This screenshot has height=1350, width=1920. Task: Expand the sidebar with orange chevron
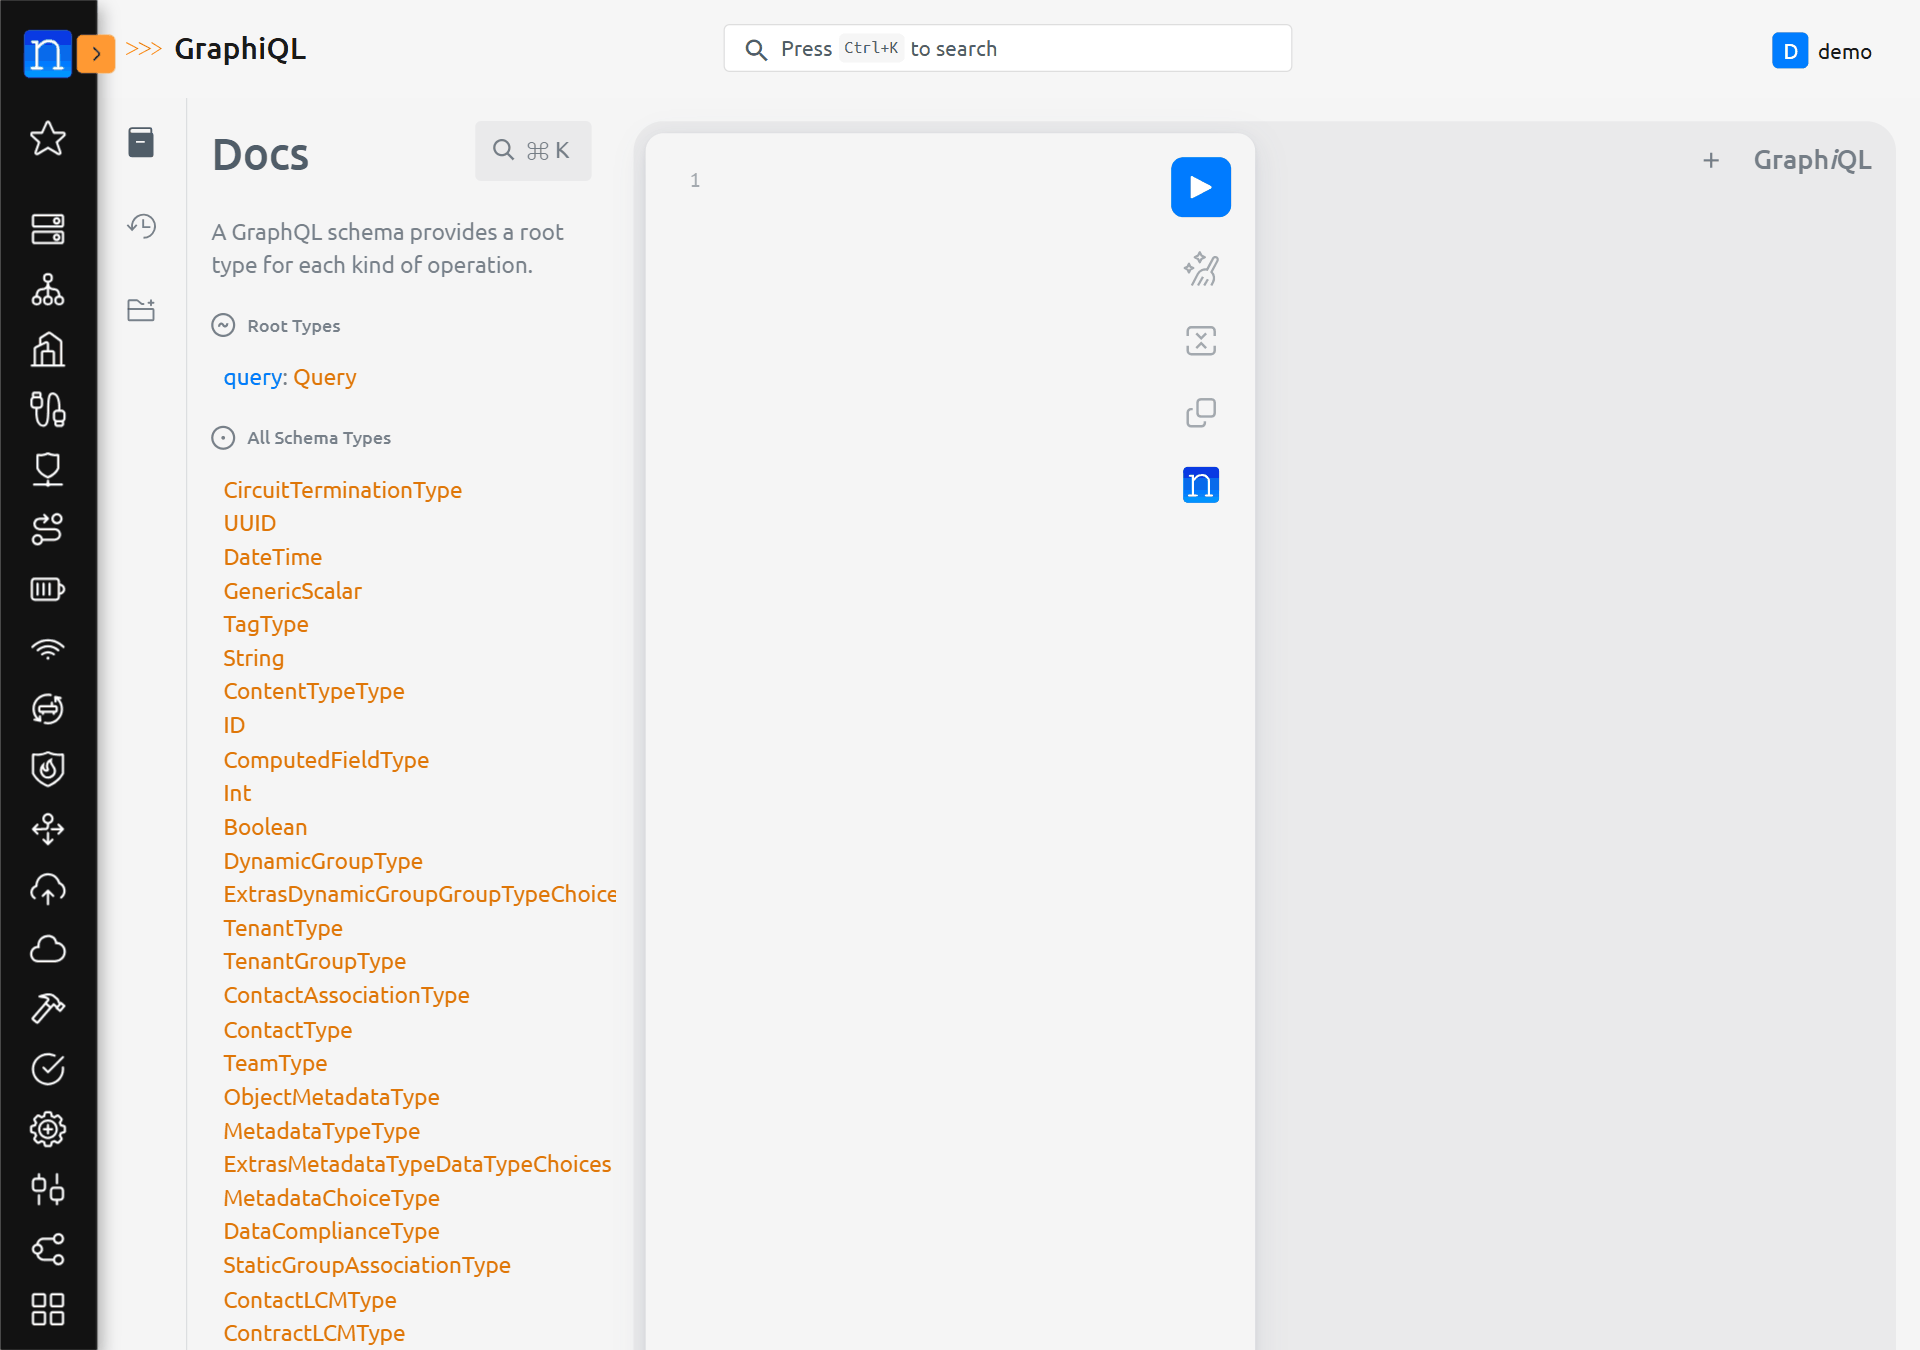96,54
